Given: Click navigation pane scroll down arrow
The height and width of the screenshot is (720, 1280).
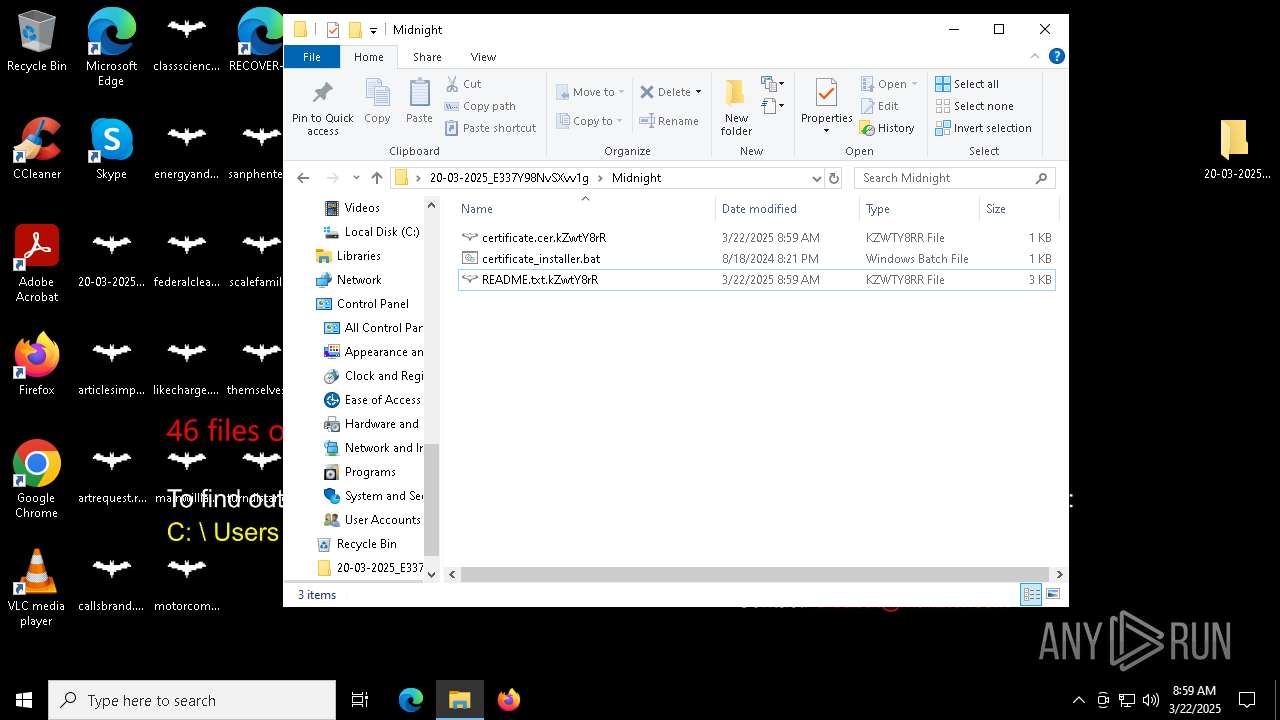Looking at the screenshot, I should tap(432, 574).
